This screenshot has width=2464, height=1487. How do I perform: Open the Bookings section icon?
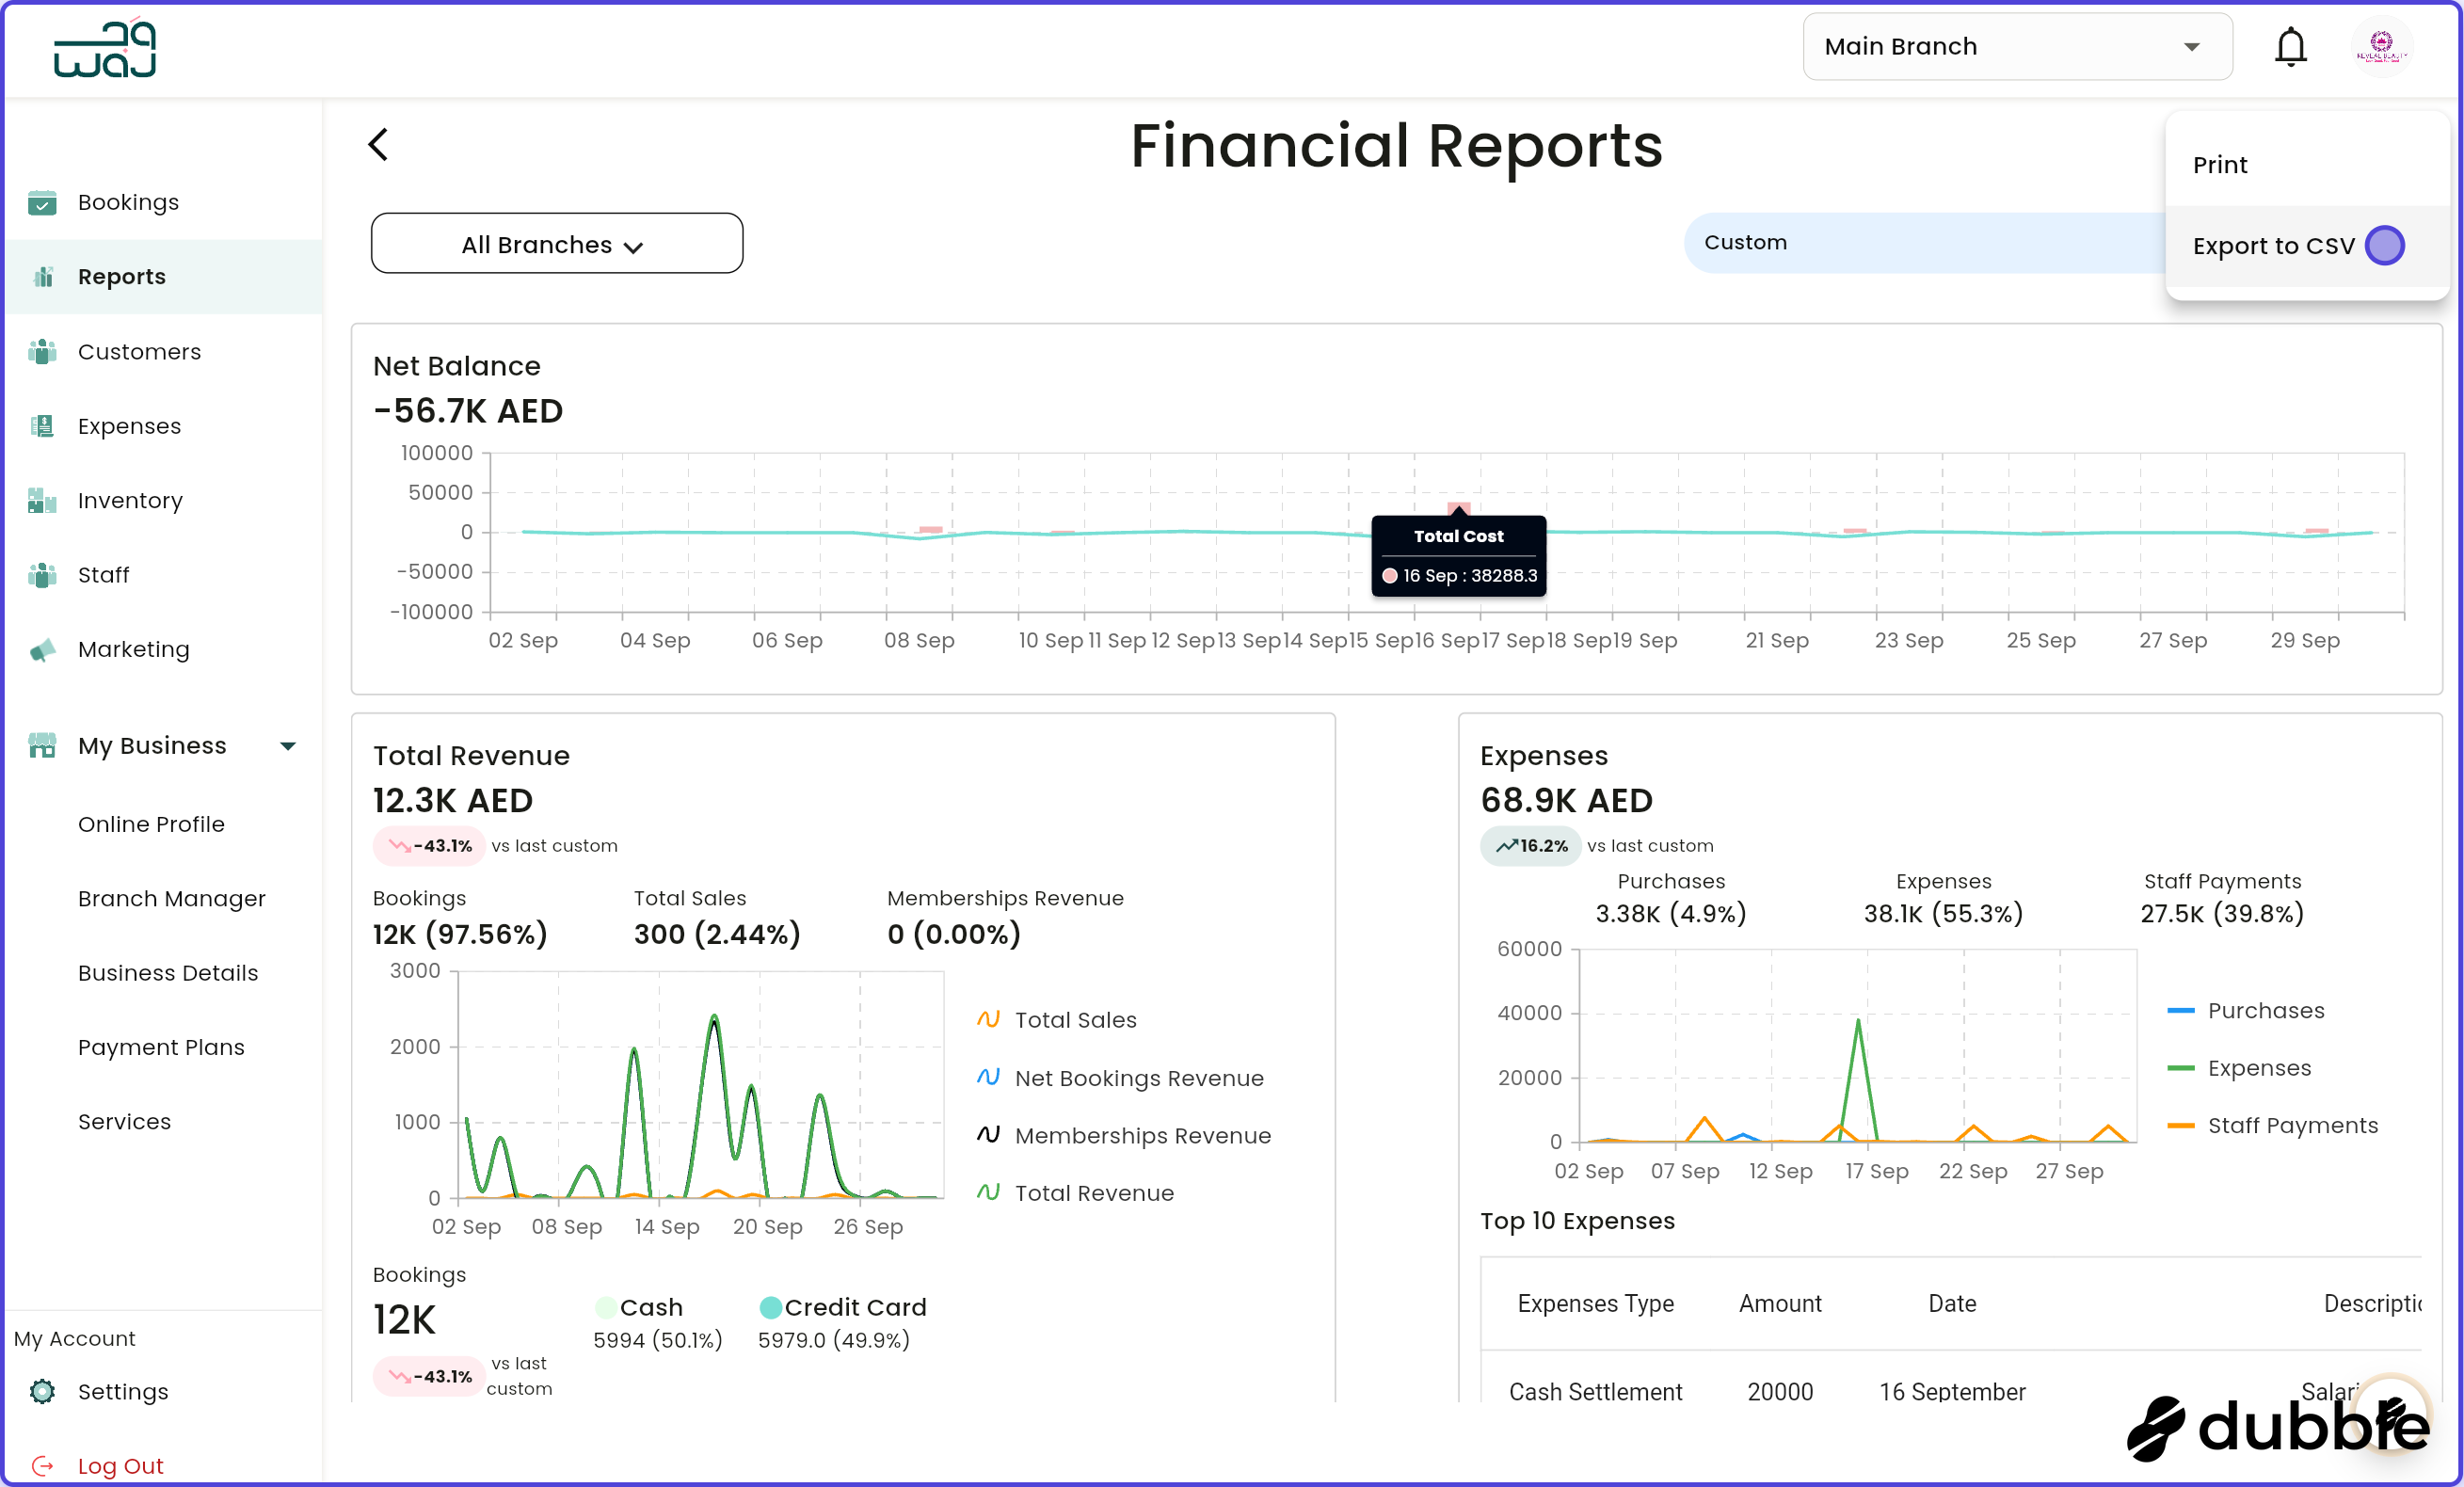pyautogui.click(x=42, y=203)
